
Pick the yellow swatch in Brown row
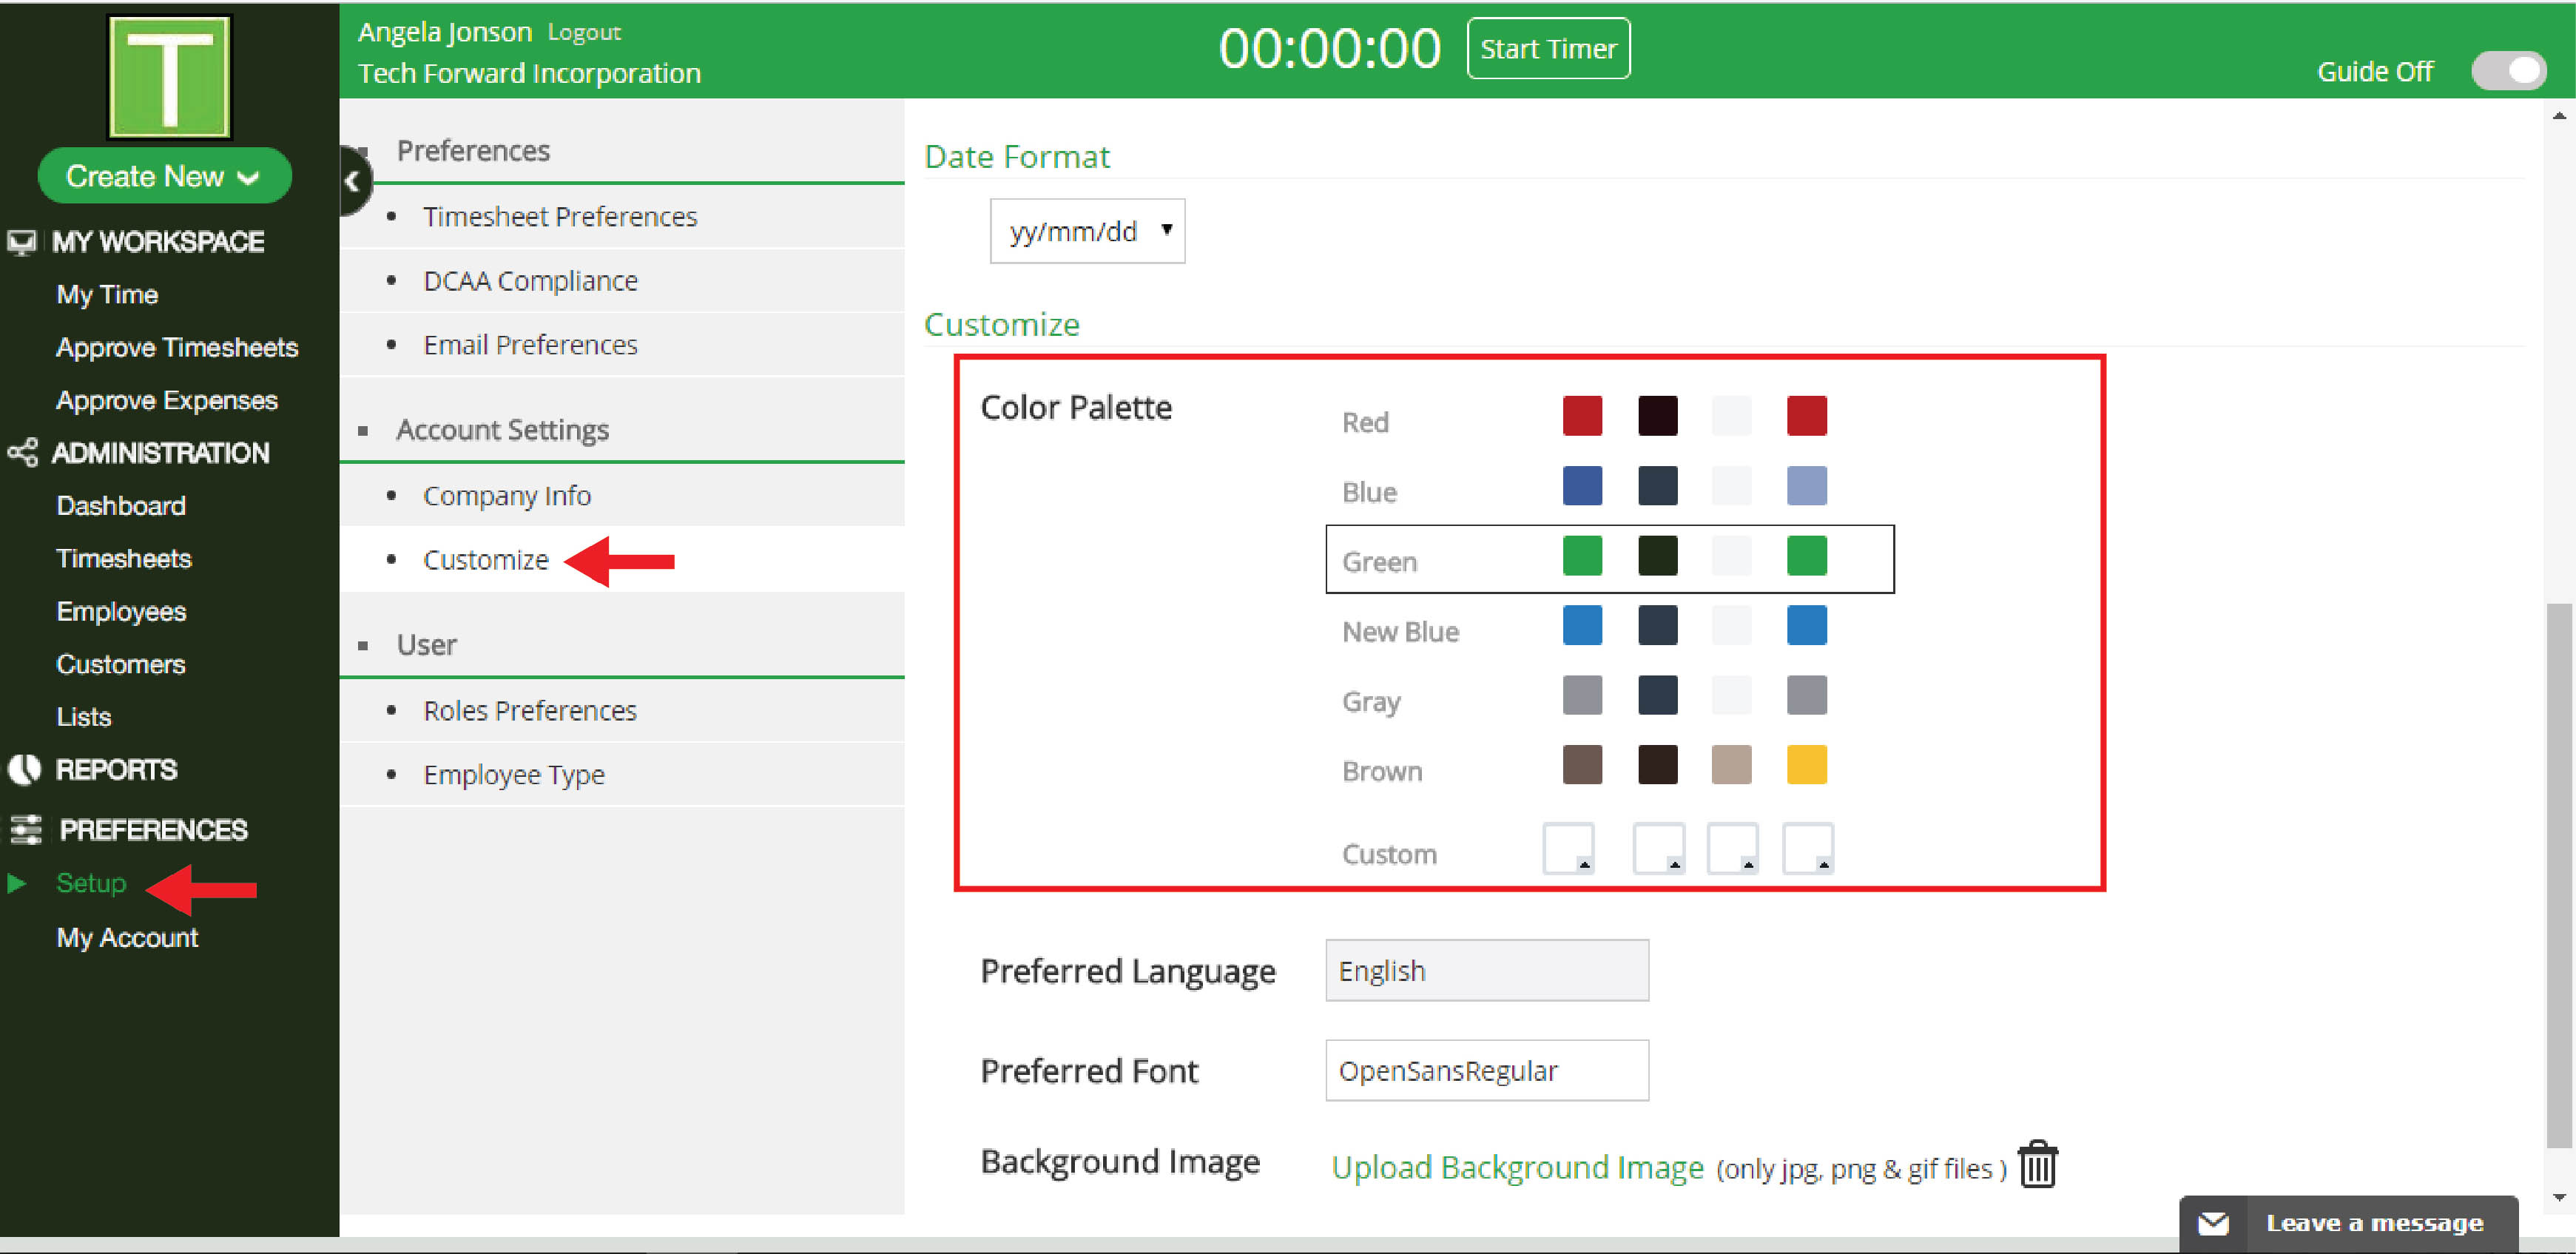pos(1806,765)
